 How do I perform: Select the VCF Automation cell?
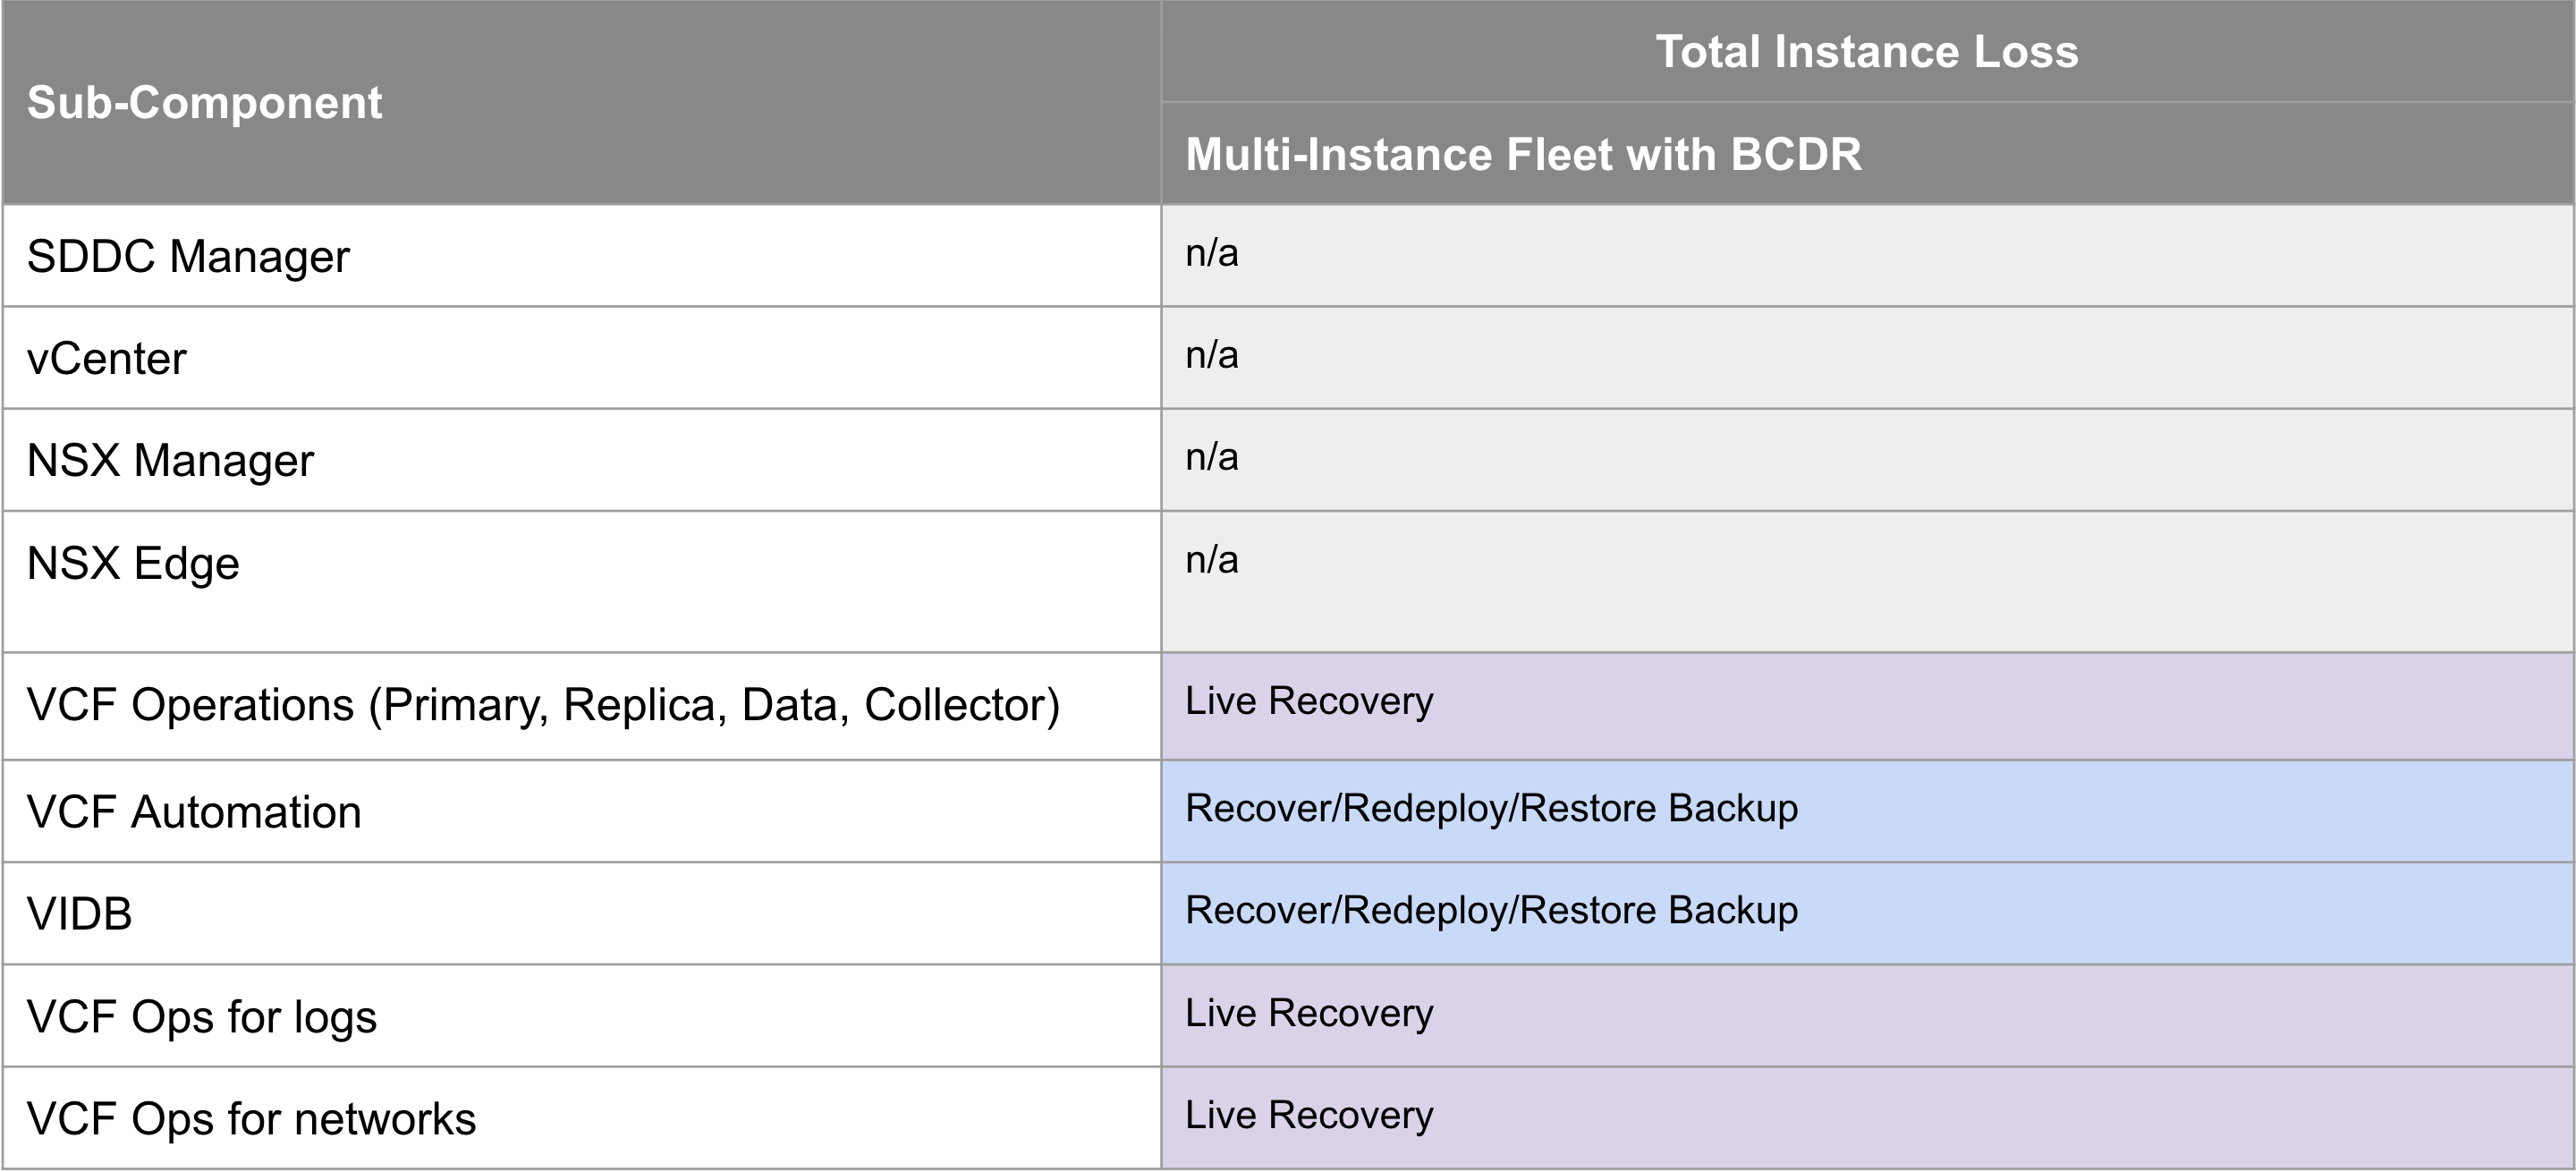click(x=194, y=812)
